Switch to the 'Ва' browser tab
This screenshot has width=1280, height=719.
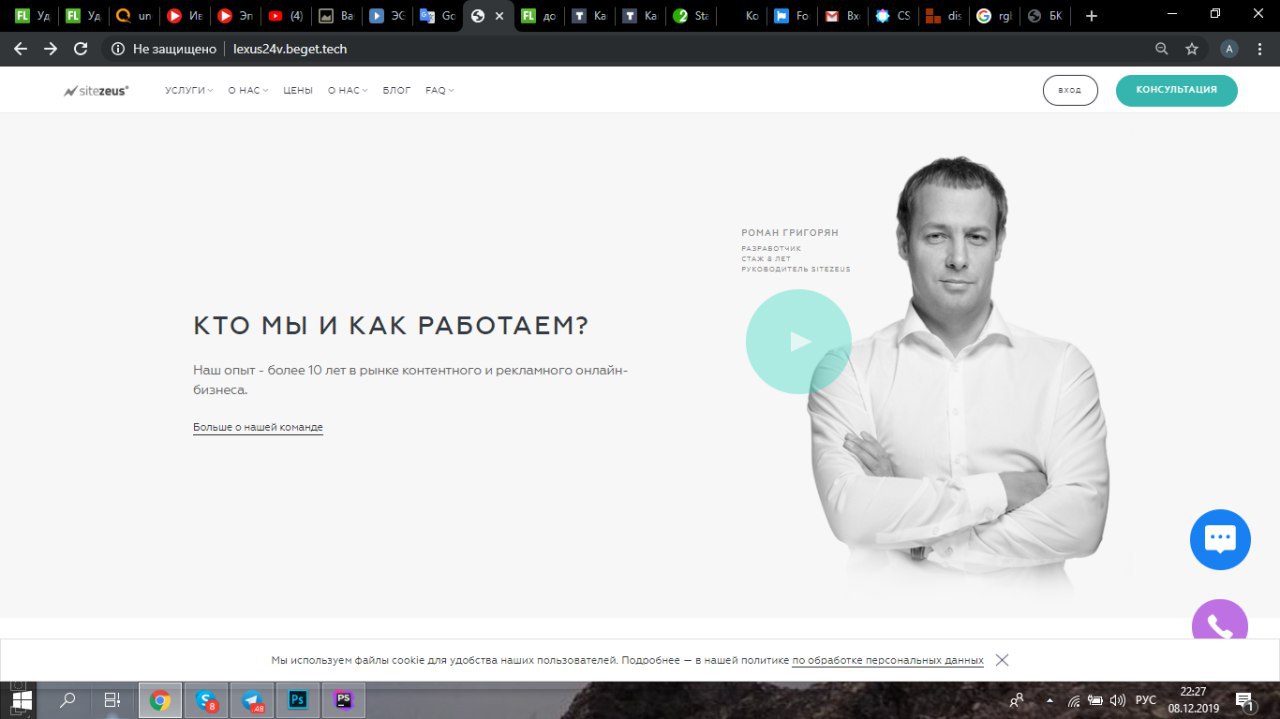pyautogui.click(x=337, y=16)
